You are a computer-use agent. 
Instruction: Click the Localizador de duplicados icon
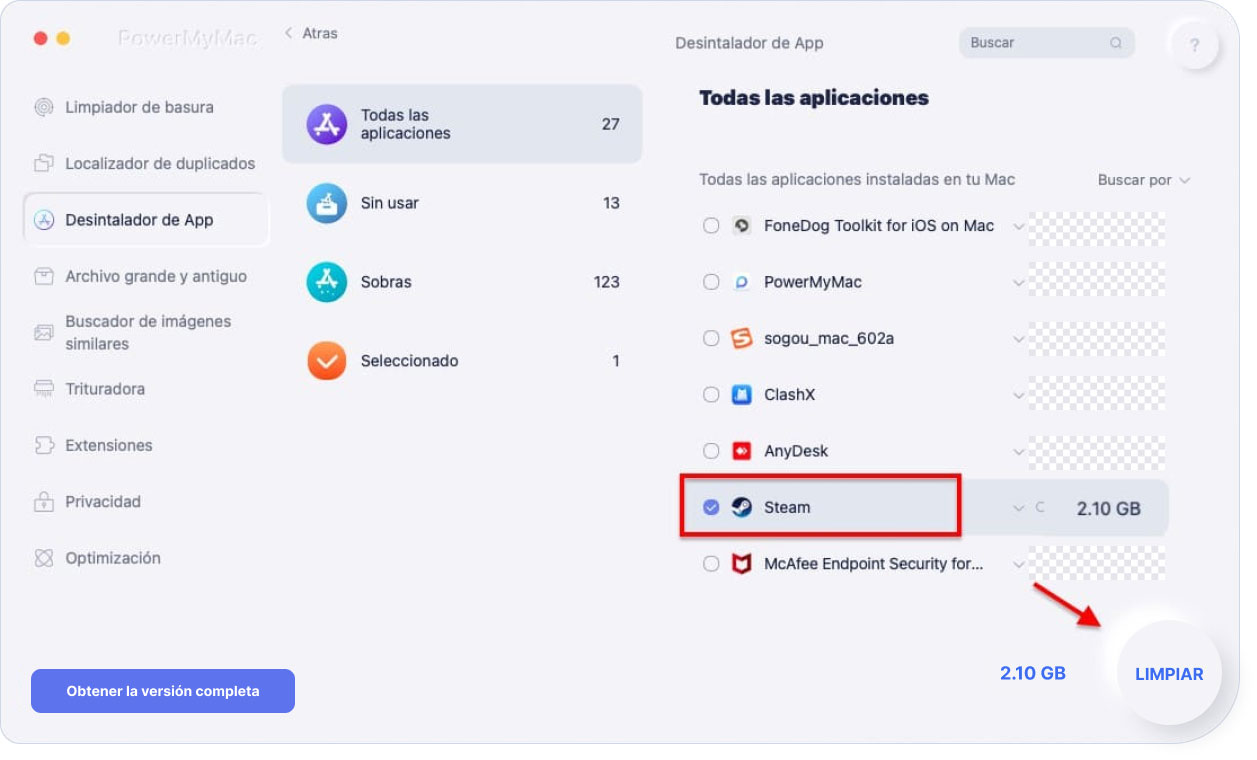click(44, 163)
